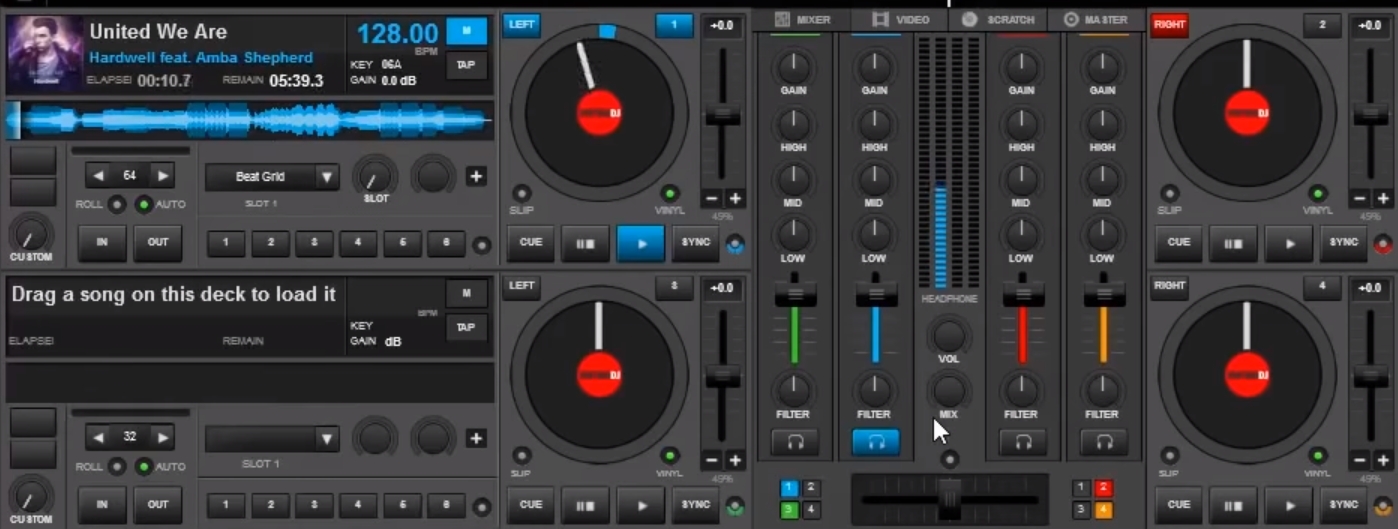Select the blue LEFT button on deck 1
Image resolution: width=1398 pixels, height=529 pixels.
click(x=521, y=24)
